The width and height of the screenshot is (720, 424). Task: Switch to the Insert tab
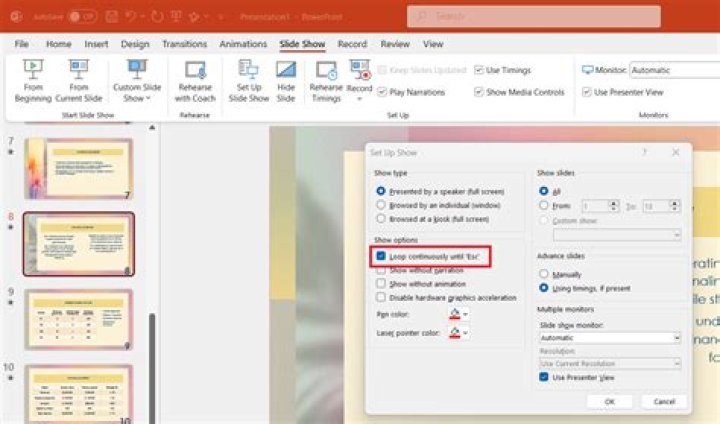pyautogui.click(x=96, y=44)
